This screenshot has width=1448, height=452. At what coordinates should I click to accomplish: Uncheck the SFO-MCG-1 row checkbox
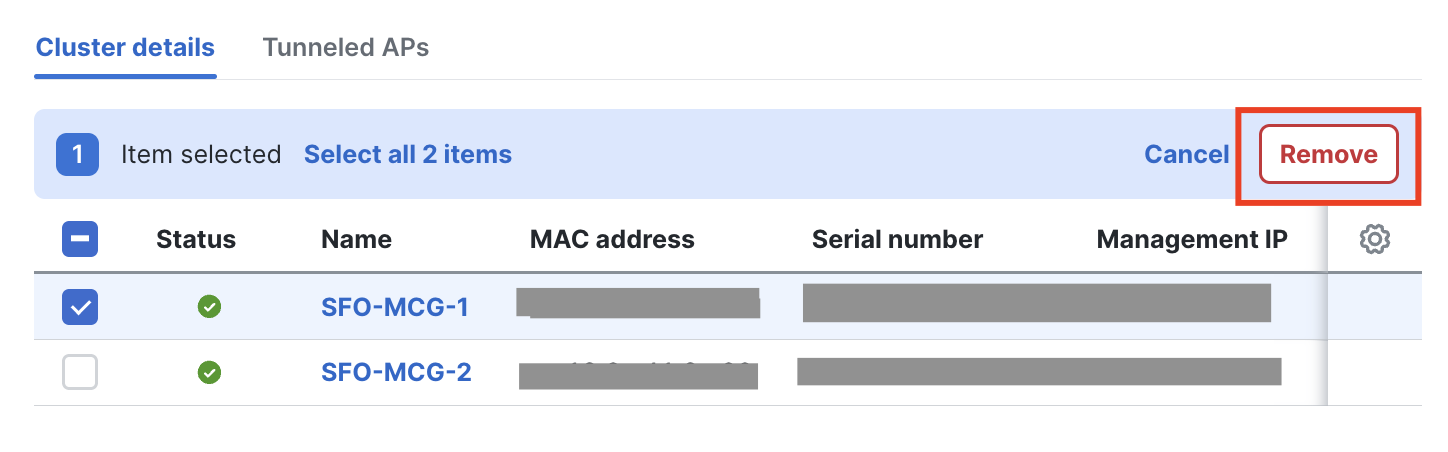pyautogui.click(x=80, y=307)
